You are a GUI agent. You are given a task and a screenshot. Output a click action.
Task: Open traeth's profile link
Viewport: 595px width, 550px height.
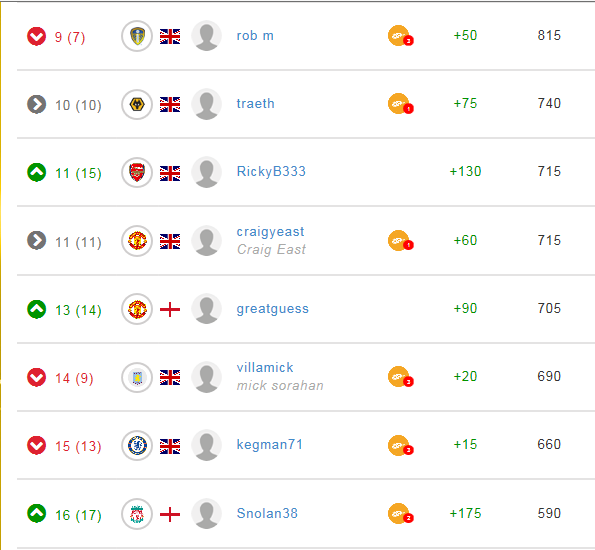point(255,104)
